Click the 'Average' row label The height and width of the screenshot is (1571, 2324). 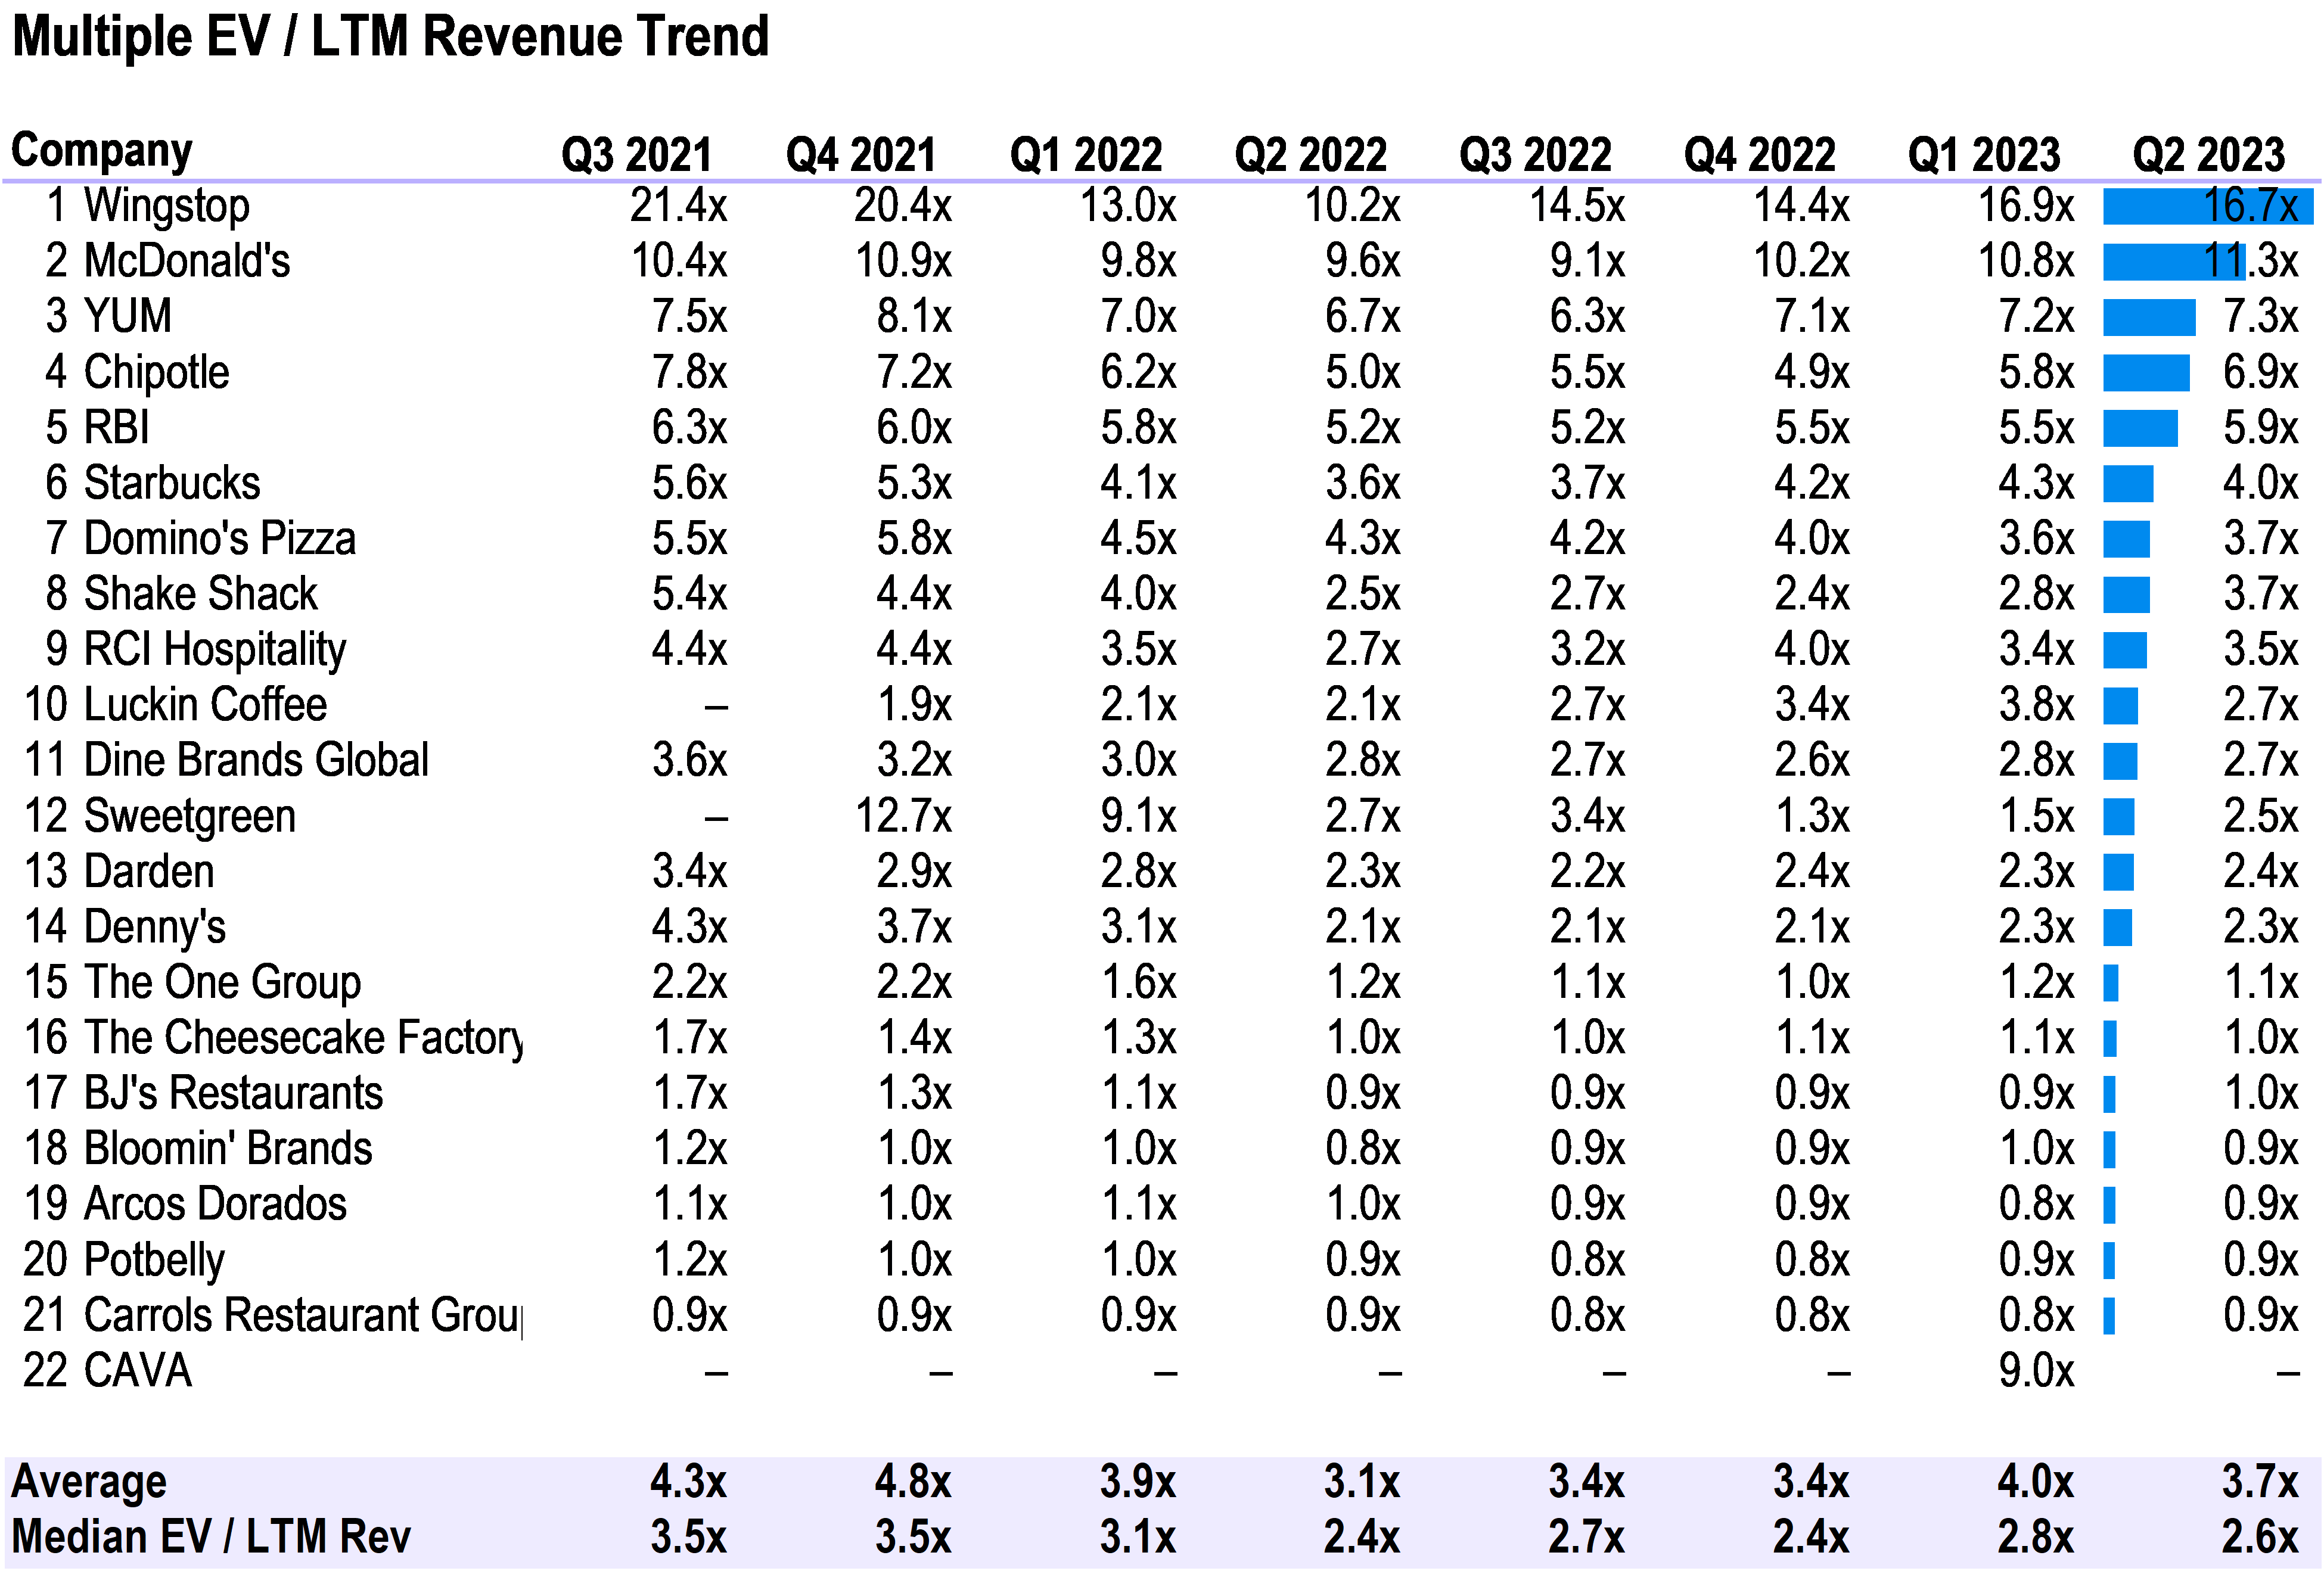coord(89,1482)
